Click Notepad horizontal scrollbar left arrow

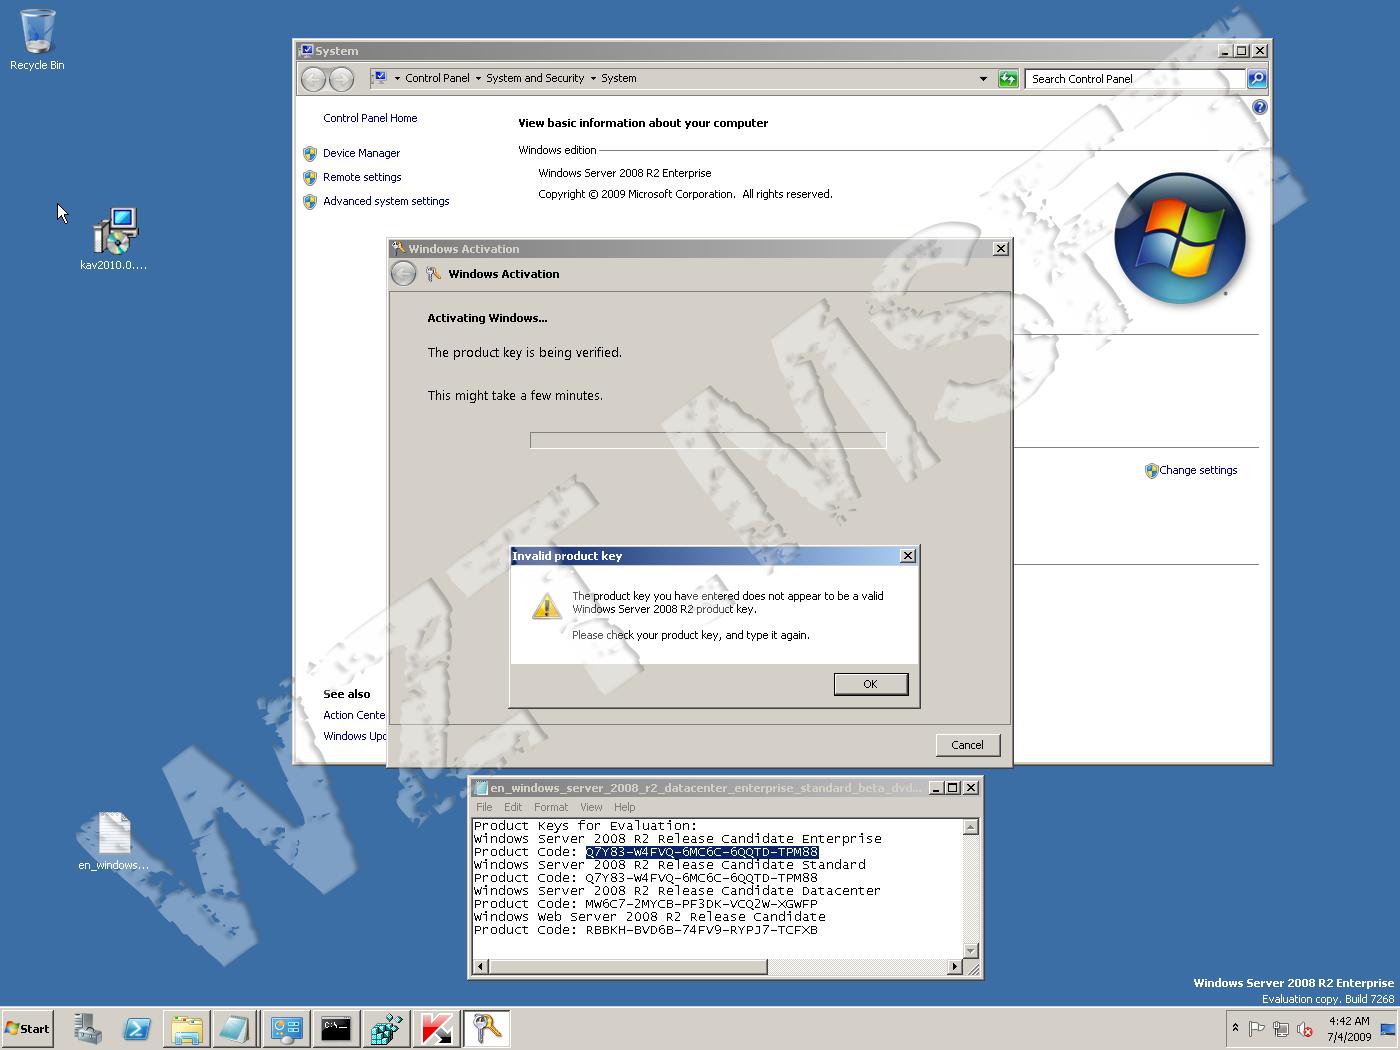pyautogui.click(x=481, y=967)
